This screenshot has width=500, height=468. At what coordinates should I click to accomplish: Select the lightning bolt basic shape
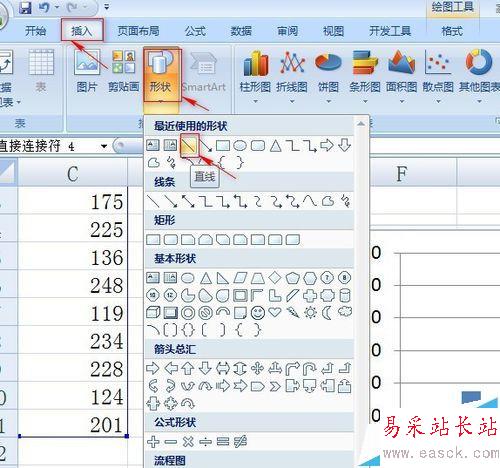pos(293,313)
